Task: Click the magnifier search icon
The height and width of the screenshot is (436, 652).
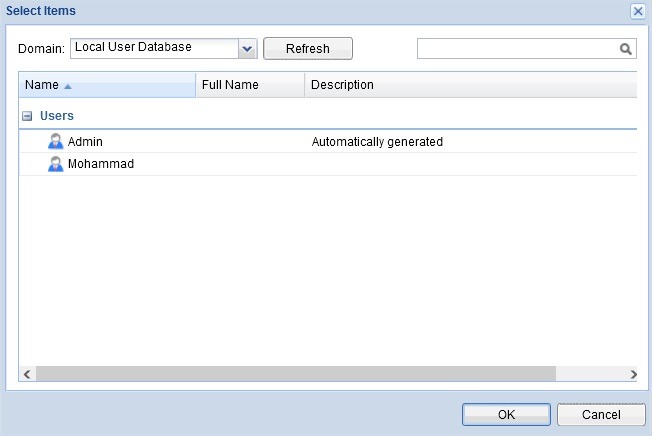Action: 626,48
